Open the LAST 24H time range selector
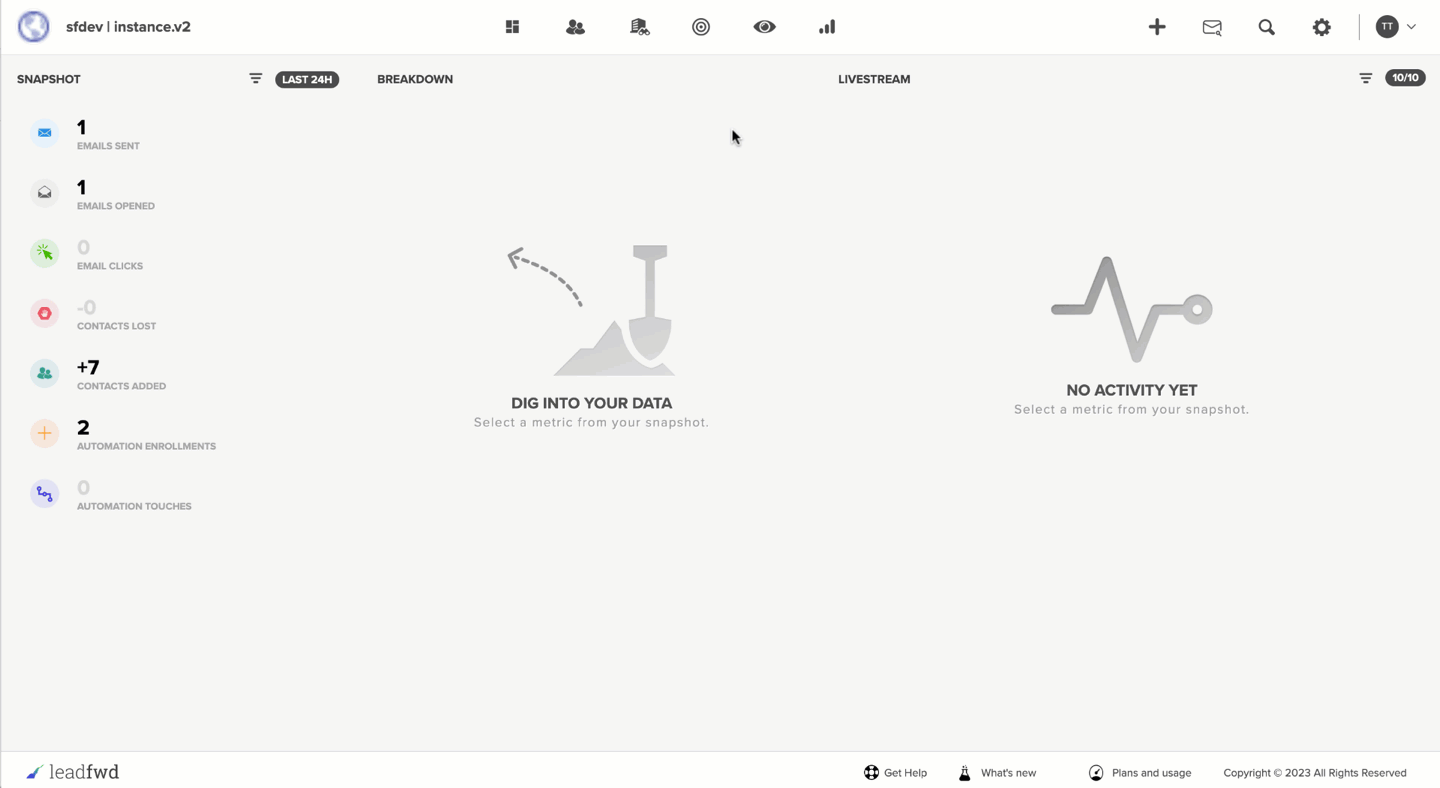The height and width of the screenshot is (788, 1440). pyautogui.click(x=307, y=79)
